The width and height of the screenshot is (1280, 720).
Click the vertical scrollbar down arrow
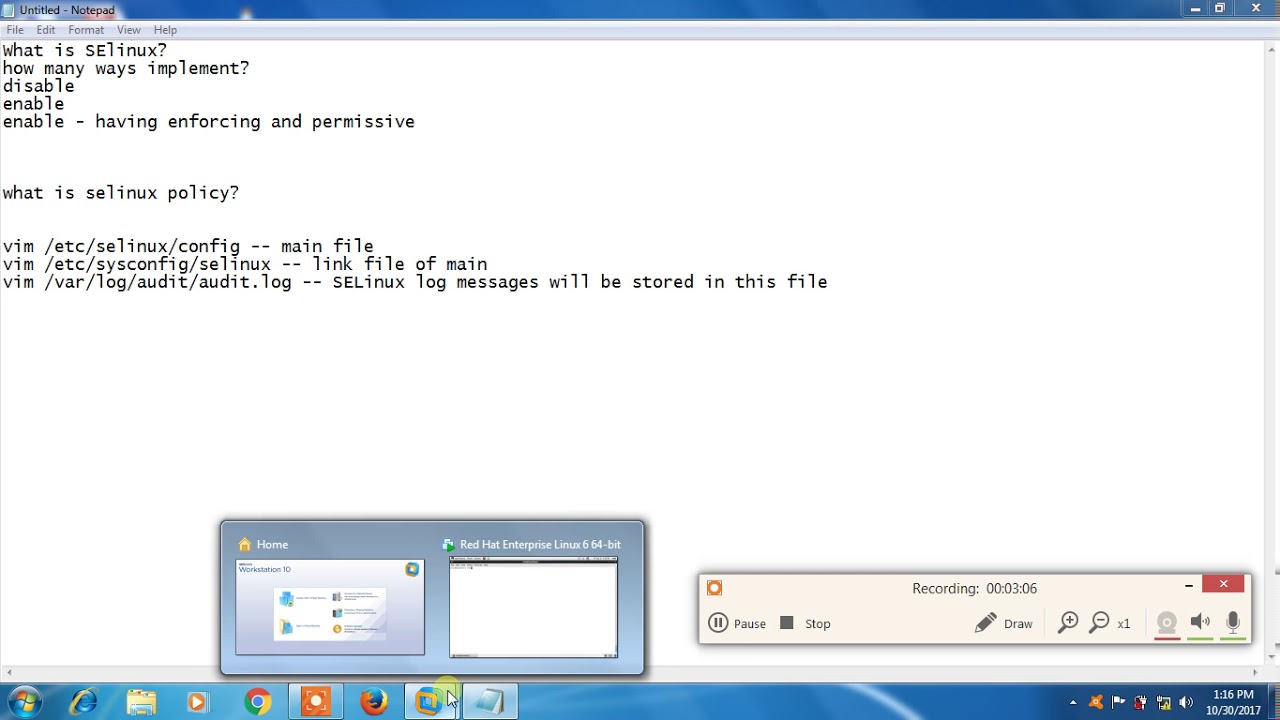tap(1272, 657)
